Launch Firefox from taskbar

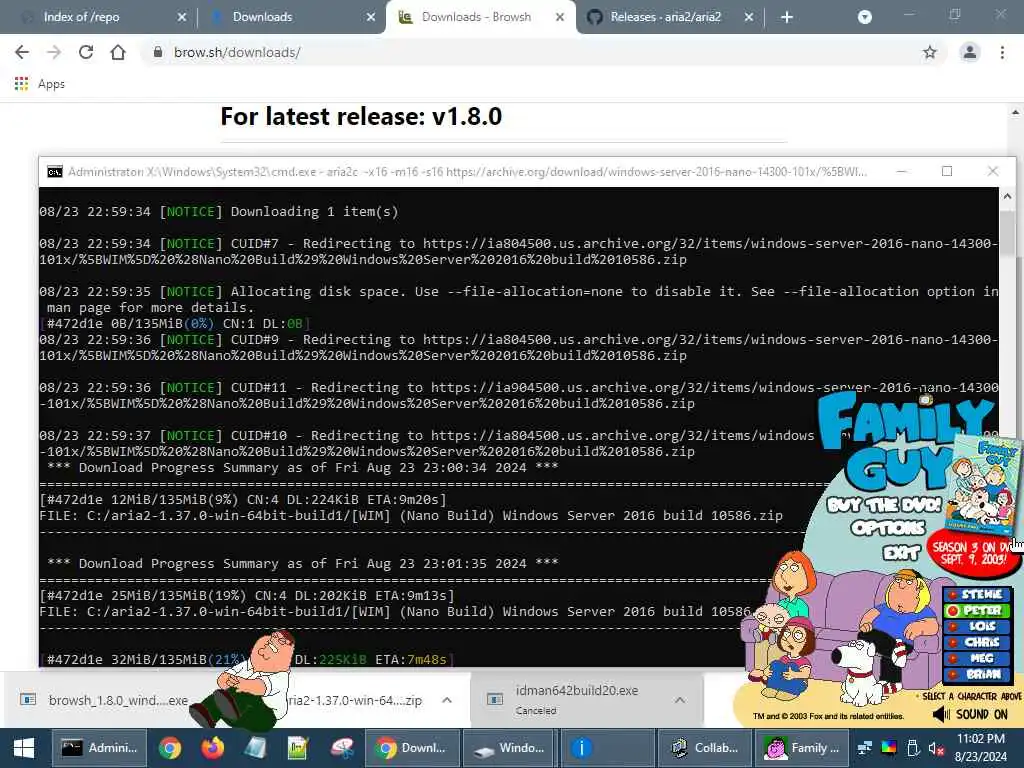tap(212, 748)
